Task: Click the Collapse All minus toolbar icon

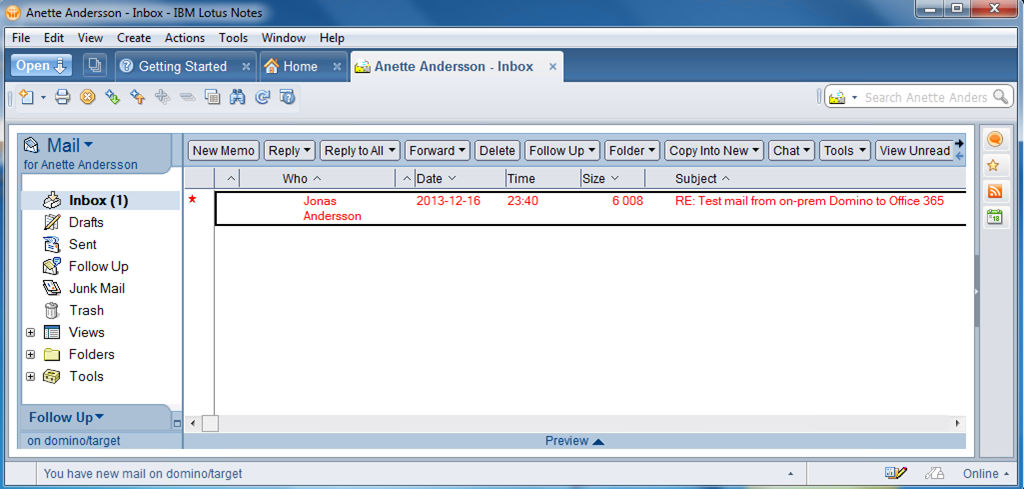Action: [187, 97]
